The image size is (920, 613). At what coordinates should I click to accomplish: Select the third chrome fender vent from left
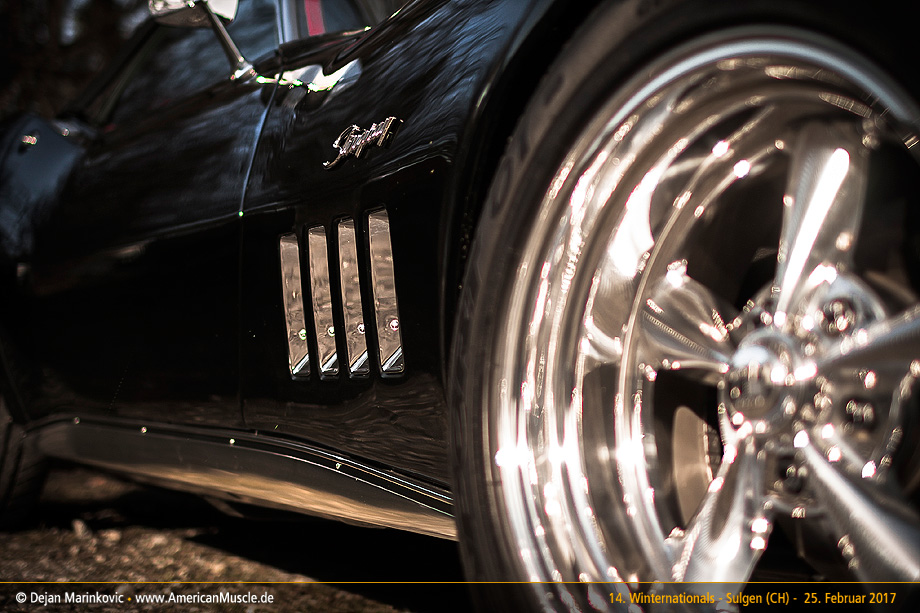[352, 296]
